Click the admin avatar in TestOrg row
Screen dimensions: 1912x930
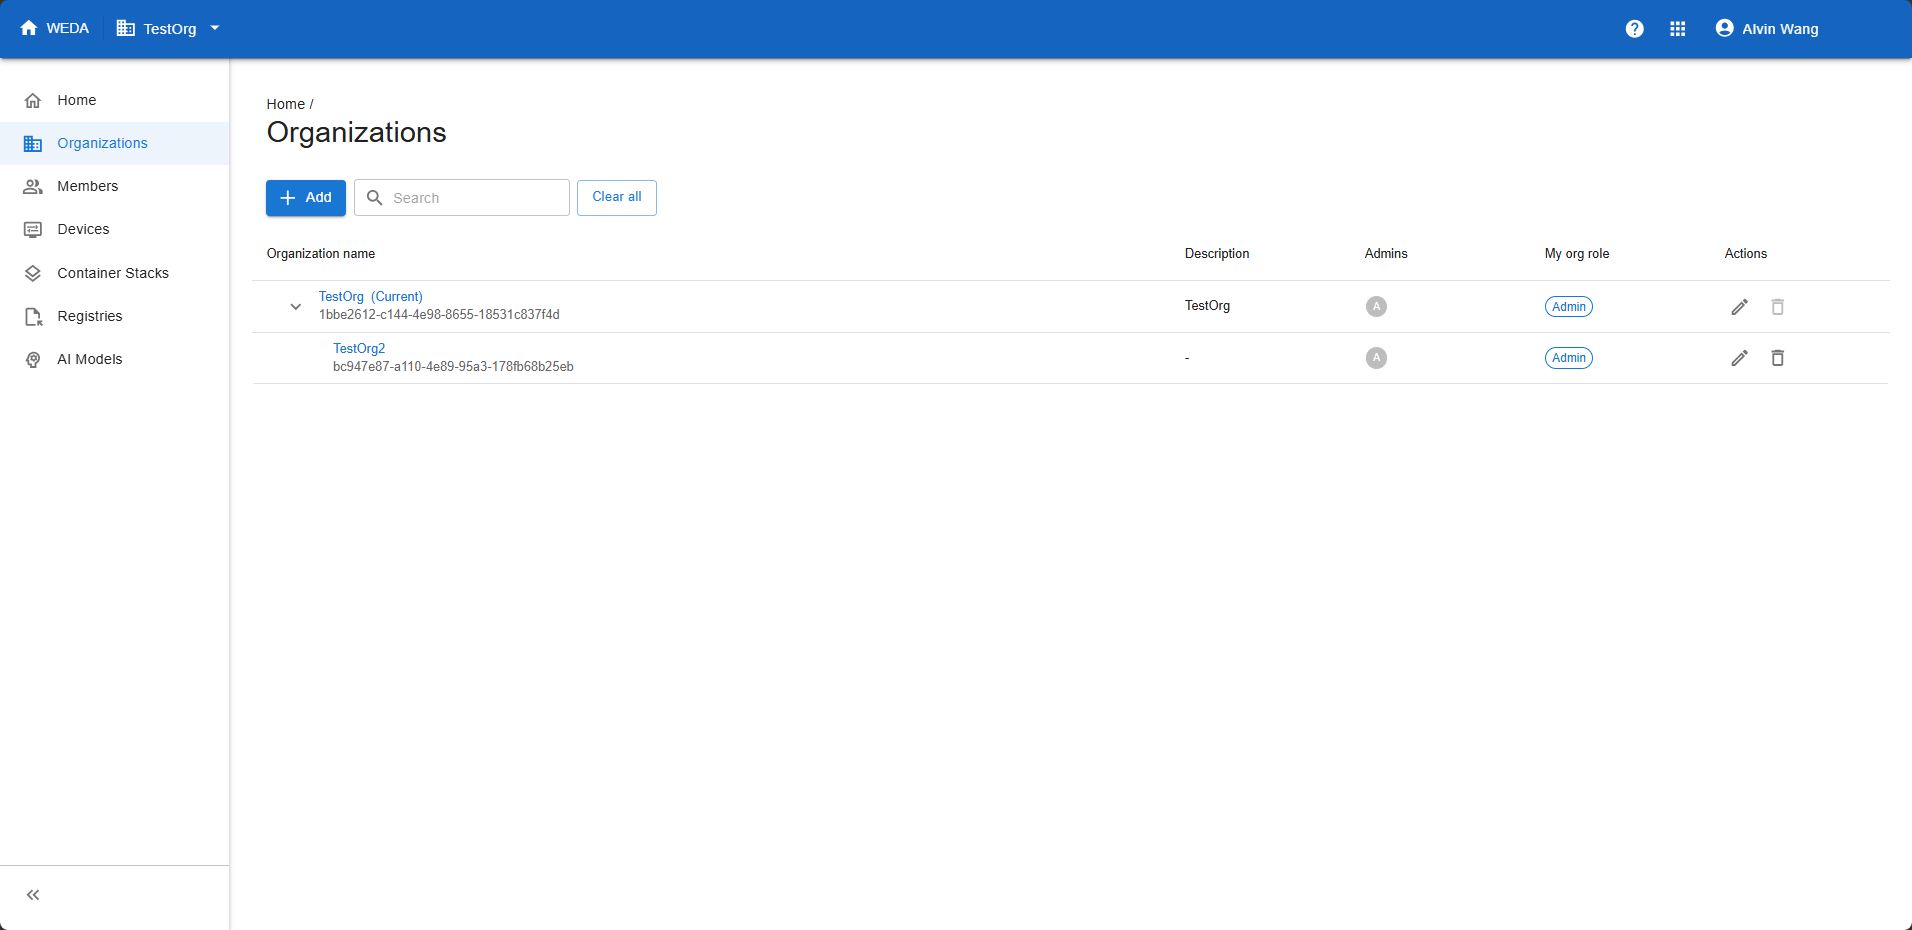[1376, 307]
